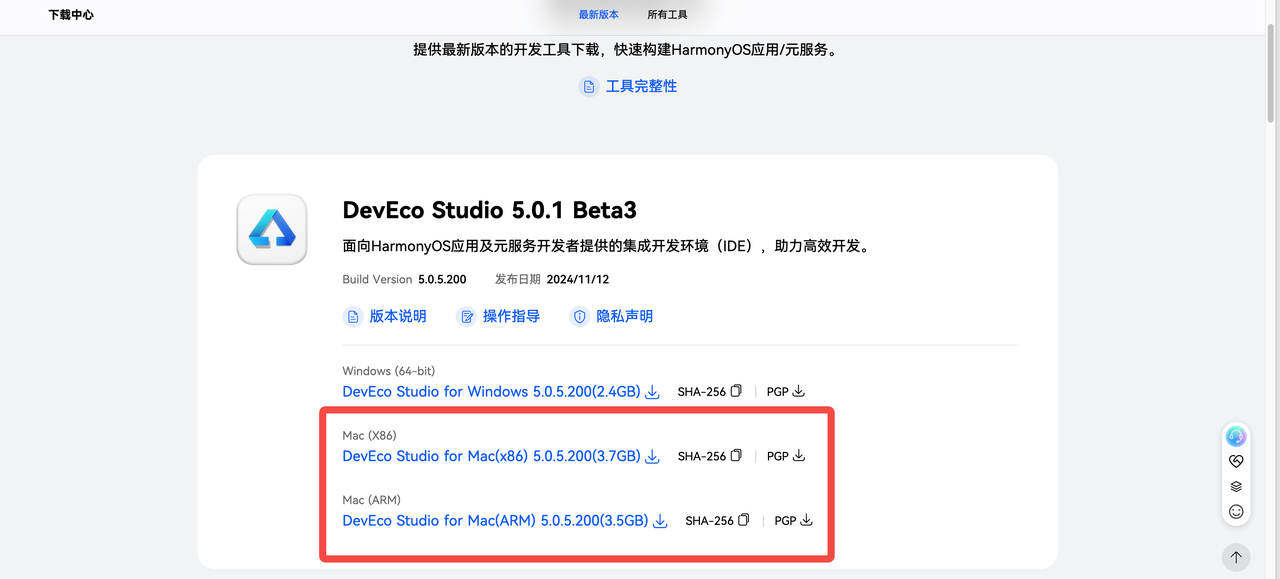Click the stacked layers icon in sidebar

[1236, 487]
